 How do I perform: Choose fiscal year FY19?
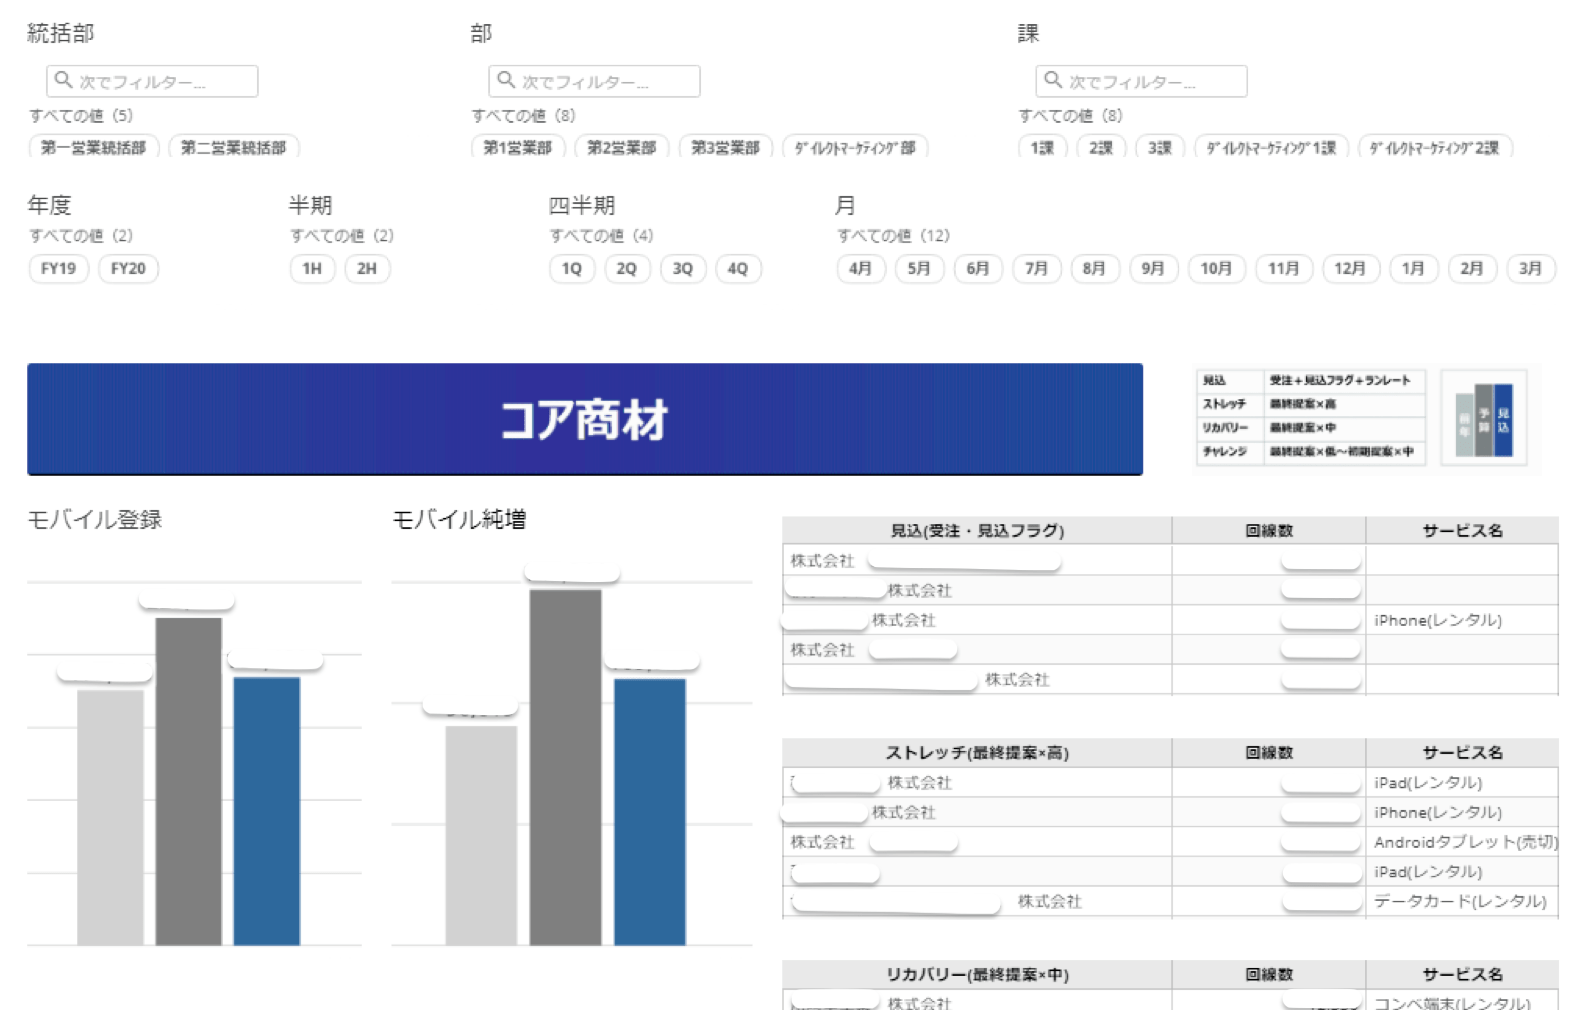point(59,268)
